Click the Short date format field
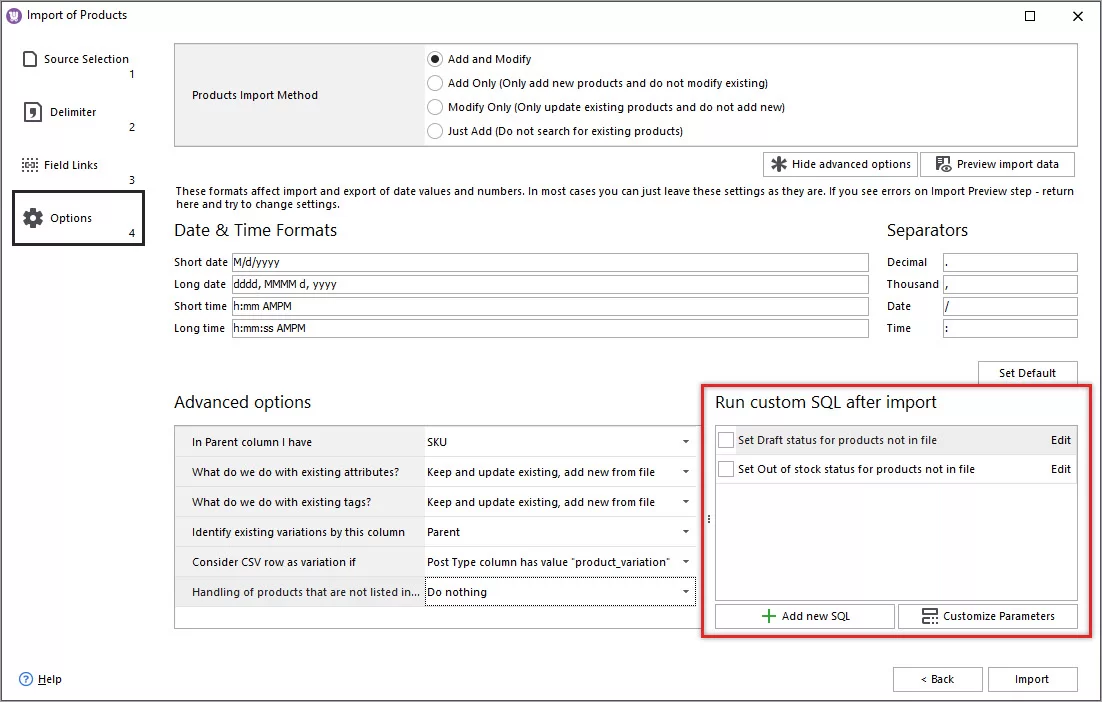Screen dimensions: 1102x702 click(550, 262)
